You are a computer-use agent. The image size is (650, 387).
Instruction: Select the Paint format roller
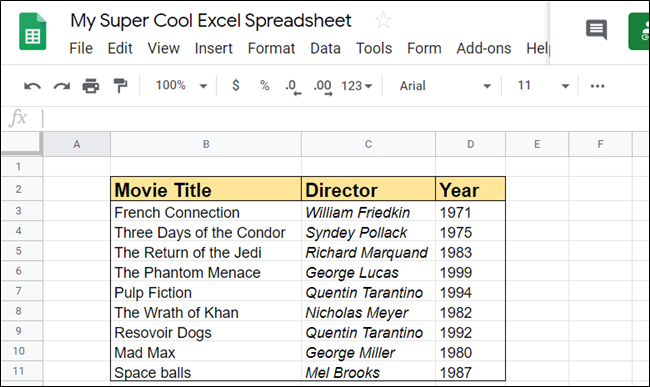click(120, 86)
